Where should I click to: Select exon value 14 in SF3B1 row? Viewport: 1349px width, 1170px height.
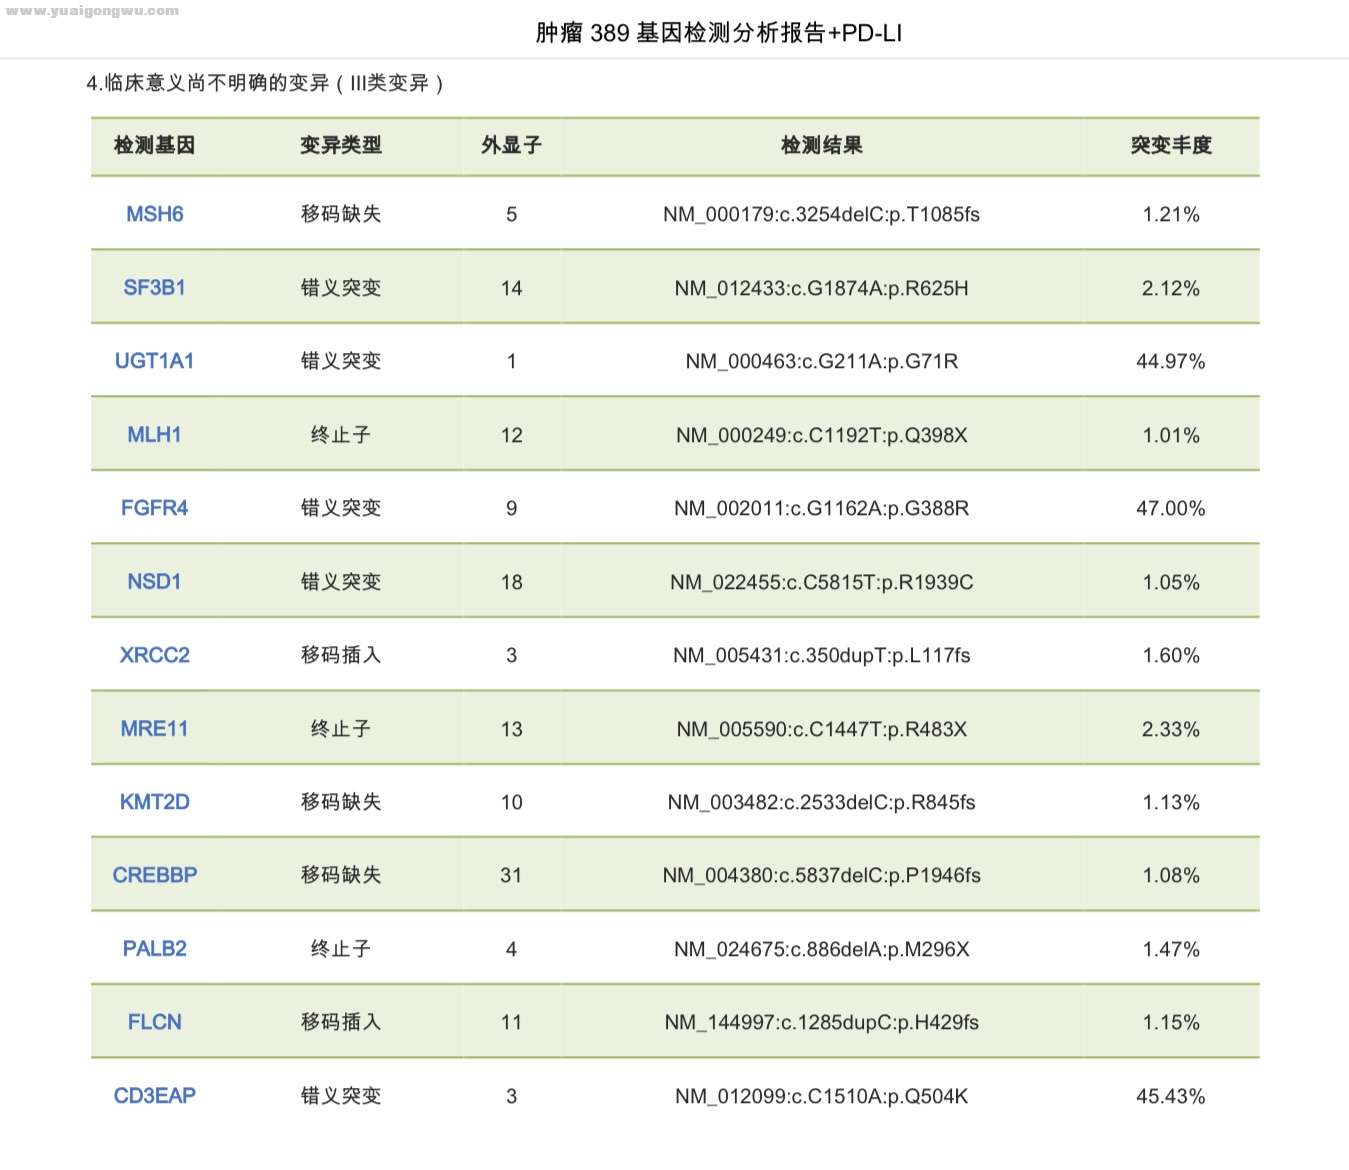[512, 288]
